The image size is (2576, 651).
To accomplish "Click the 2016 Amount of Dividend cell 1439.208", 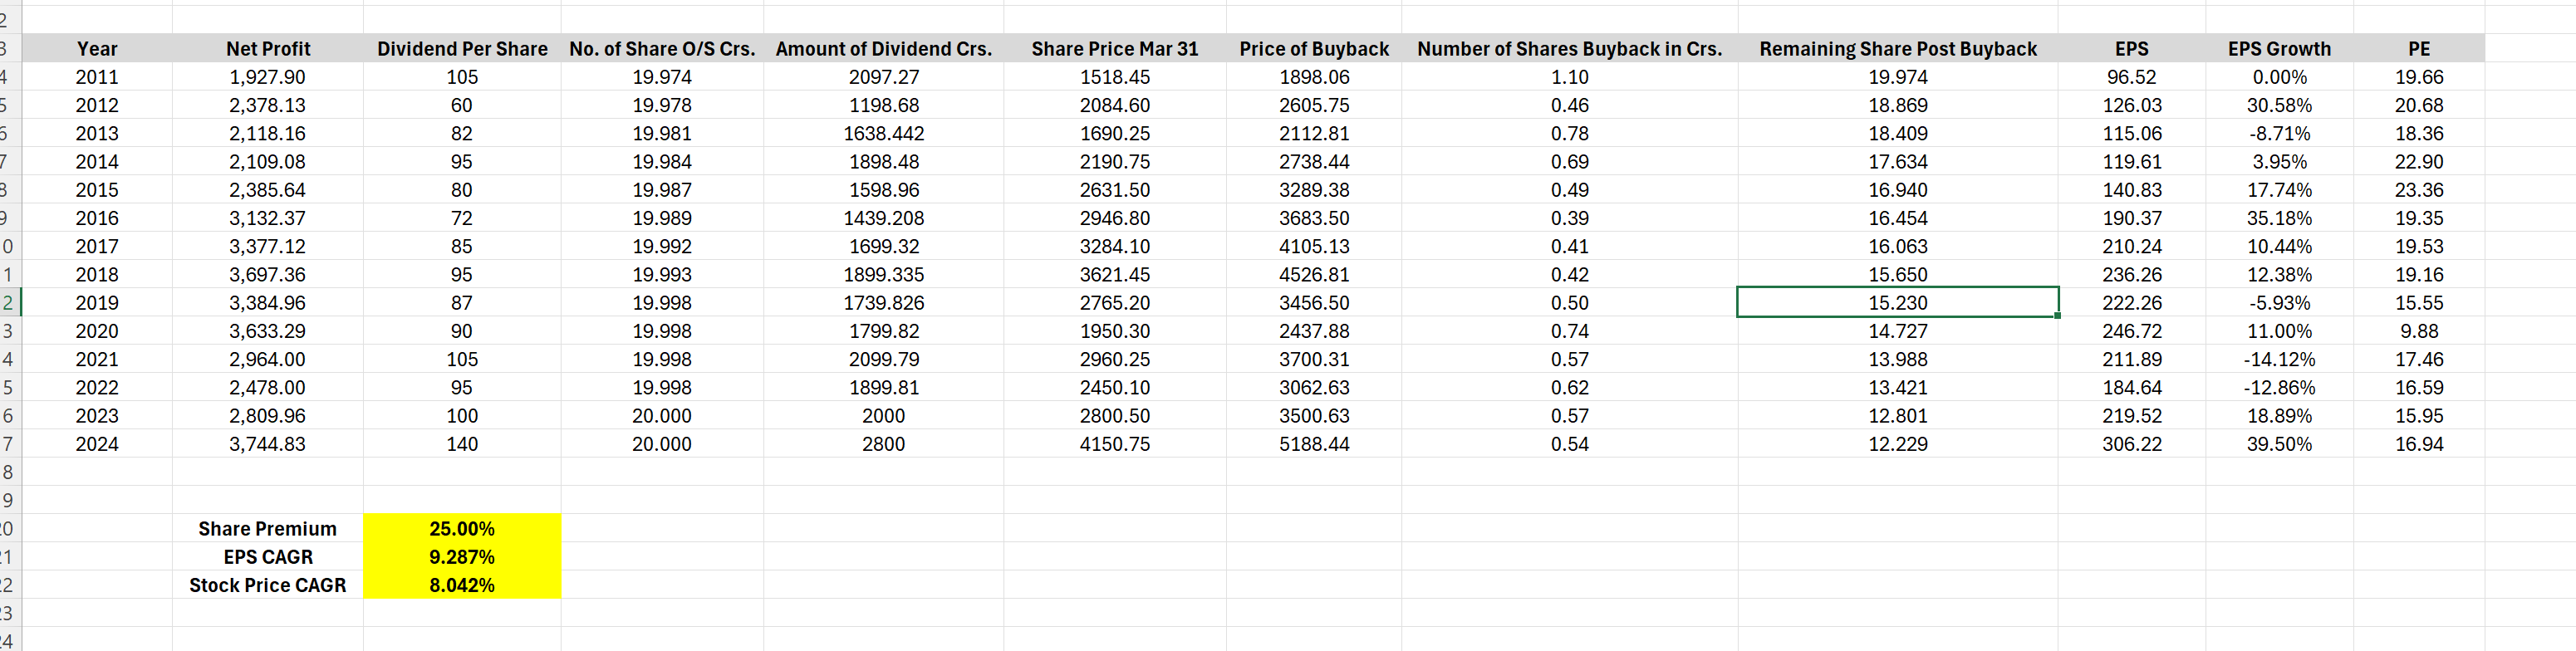I will [883, 218].
